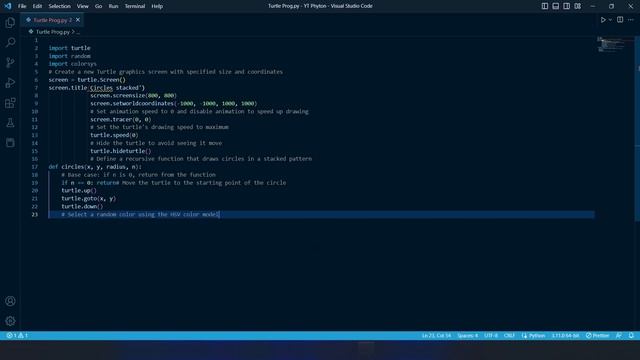Viewport: 640px width, 360px height.
Task: Open the editor More Actions ellipsis
Action: pyautogui.click(x=631, y=20)
